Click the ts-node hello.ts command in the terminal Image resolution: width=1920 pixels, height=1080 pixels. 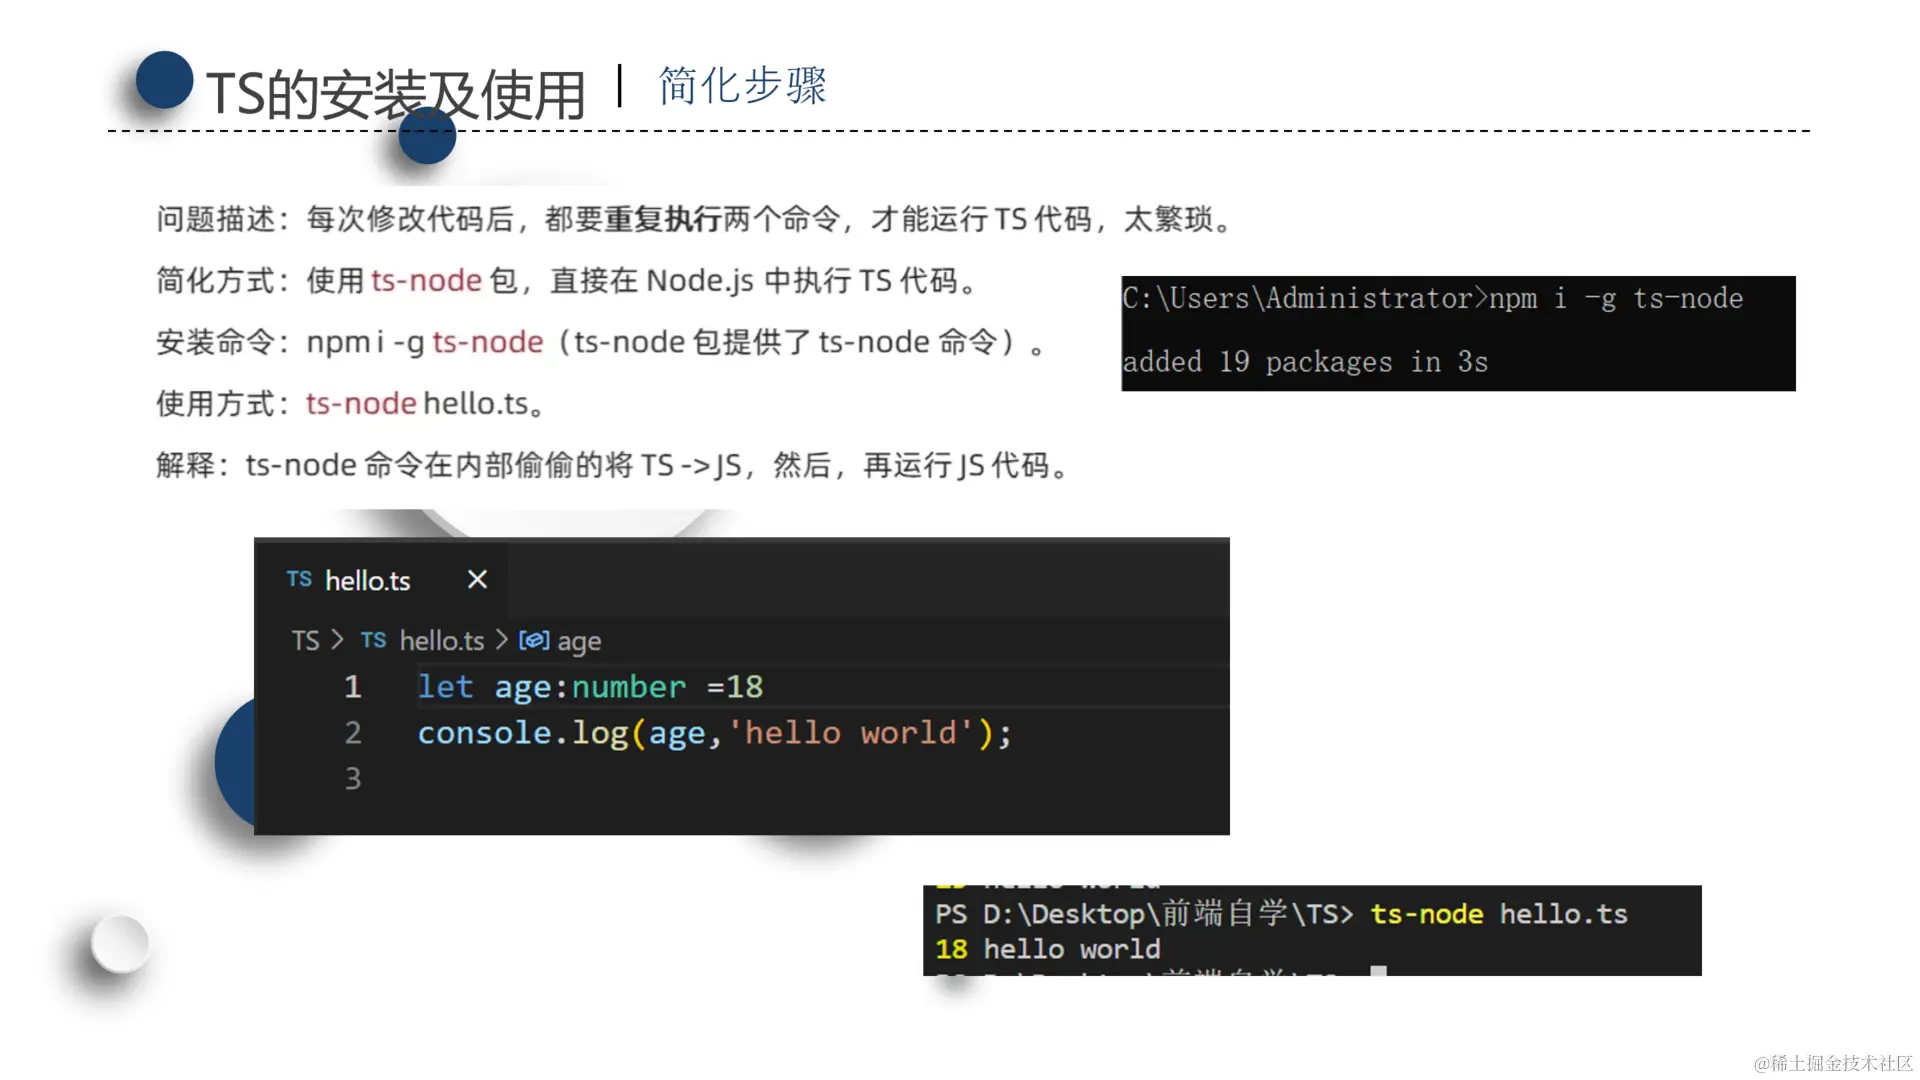(x=1497, y=914)
